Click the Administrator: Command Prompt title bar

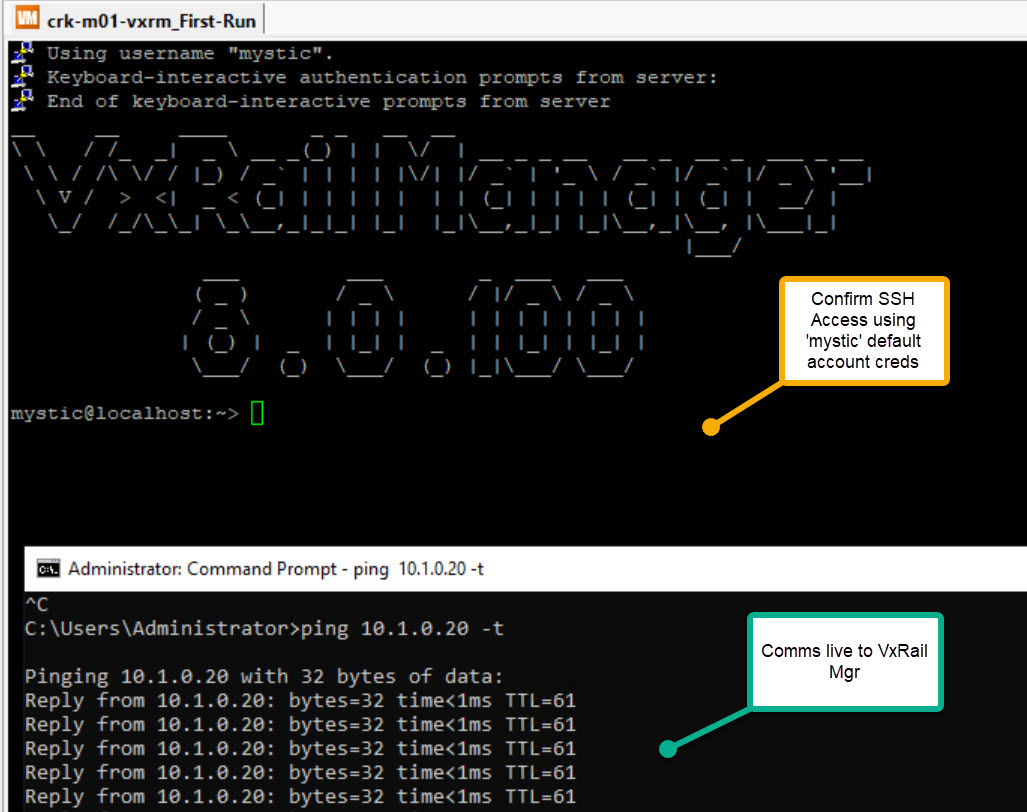275,569
